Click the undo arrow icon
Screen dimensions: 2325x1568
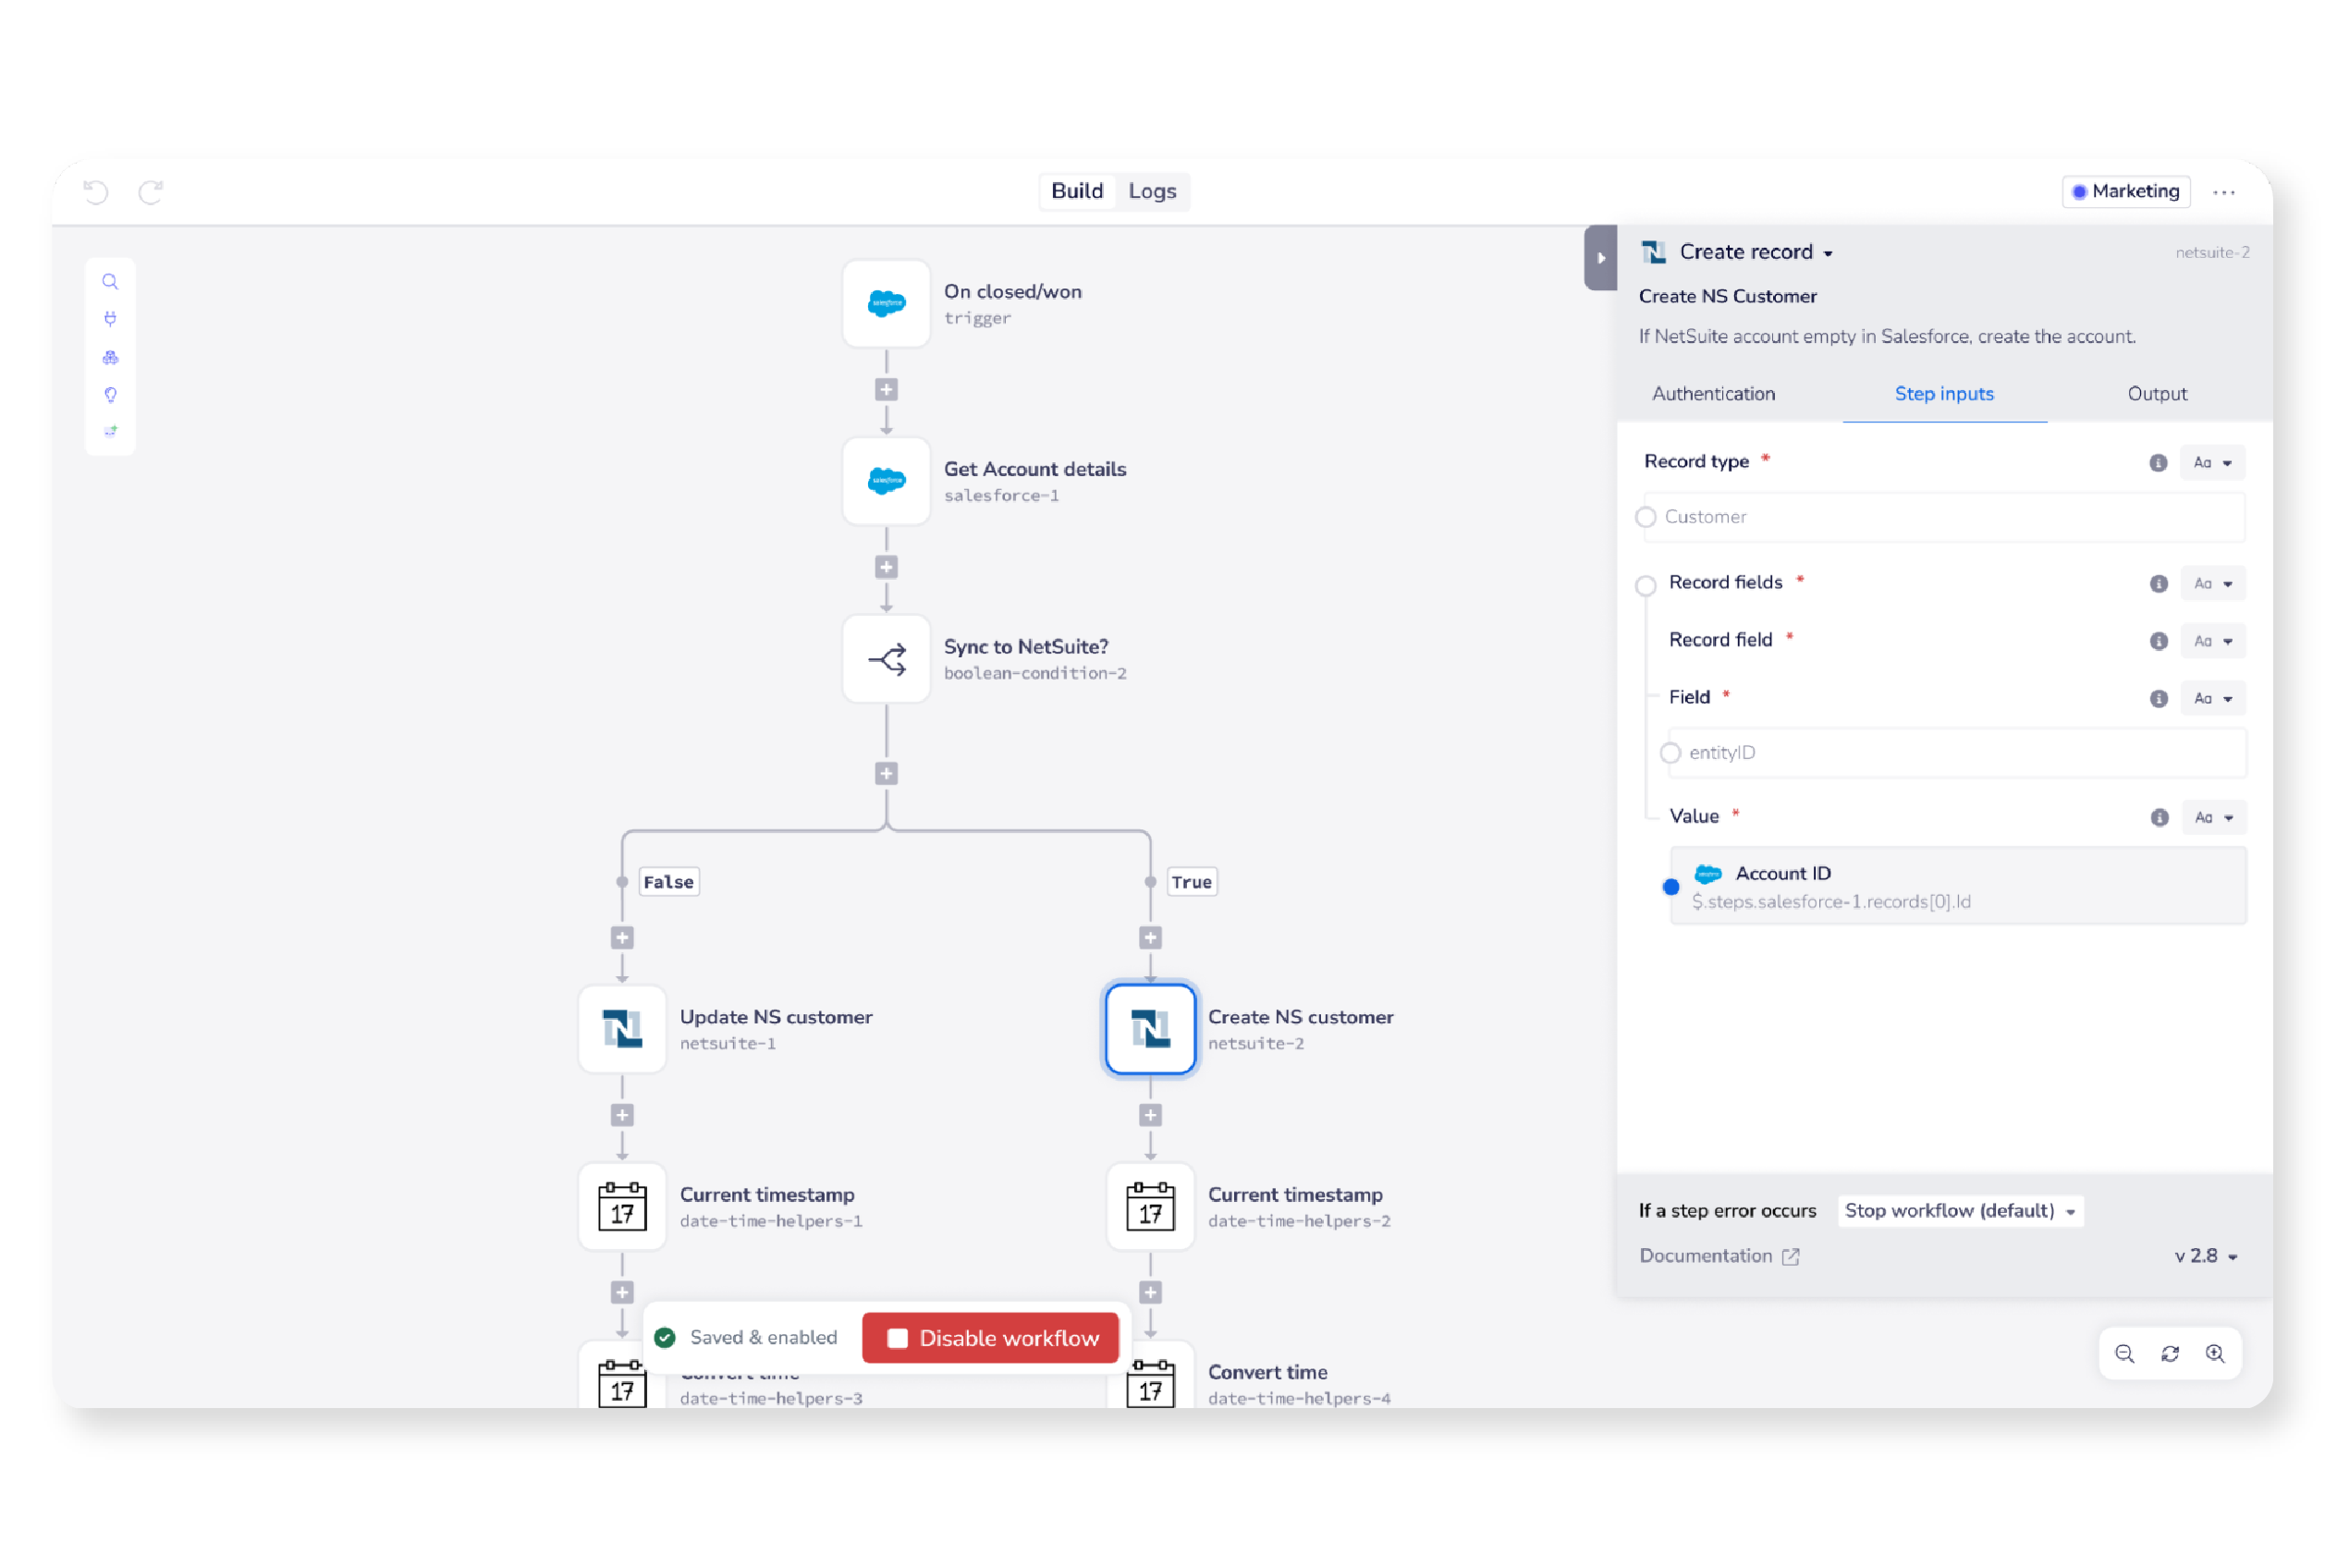pyautogui.click(x=96, y=191)
